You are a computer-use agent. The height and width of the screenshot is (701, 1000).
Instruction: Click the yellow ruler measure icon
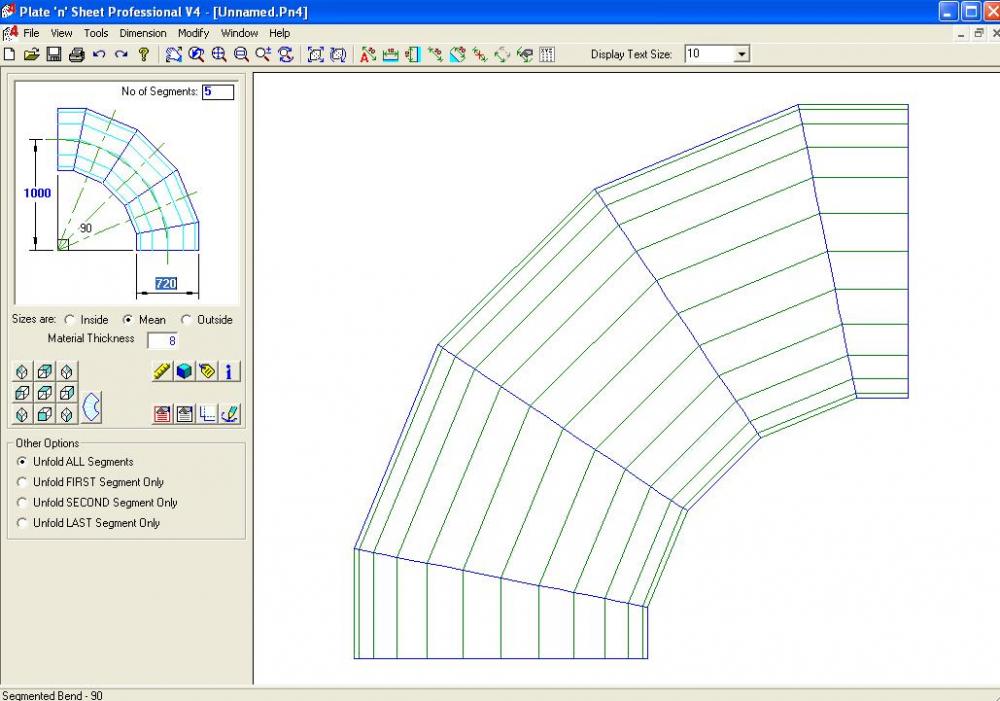pyautogui.click(x=162, y=371)
